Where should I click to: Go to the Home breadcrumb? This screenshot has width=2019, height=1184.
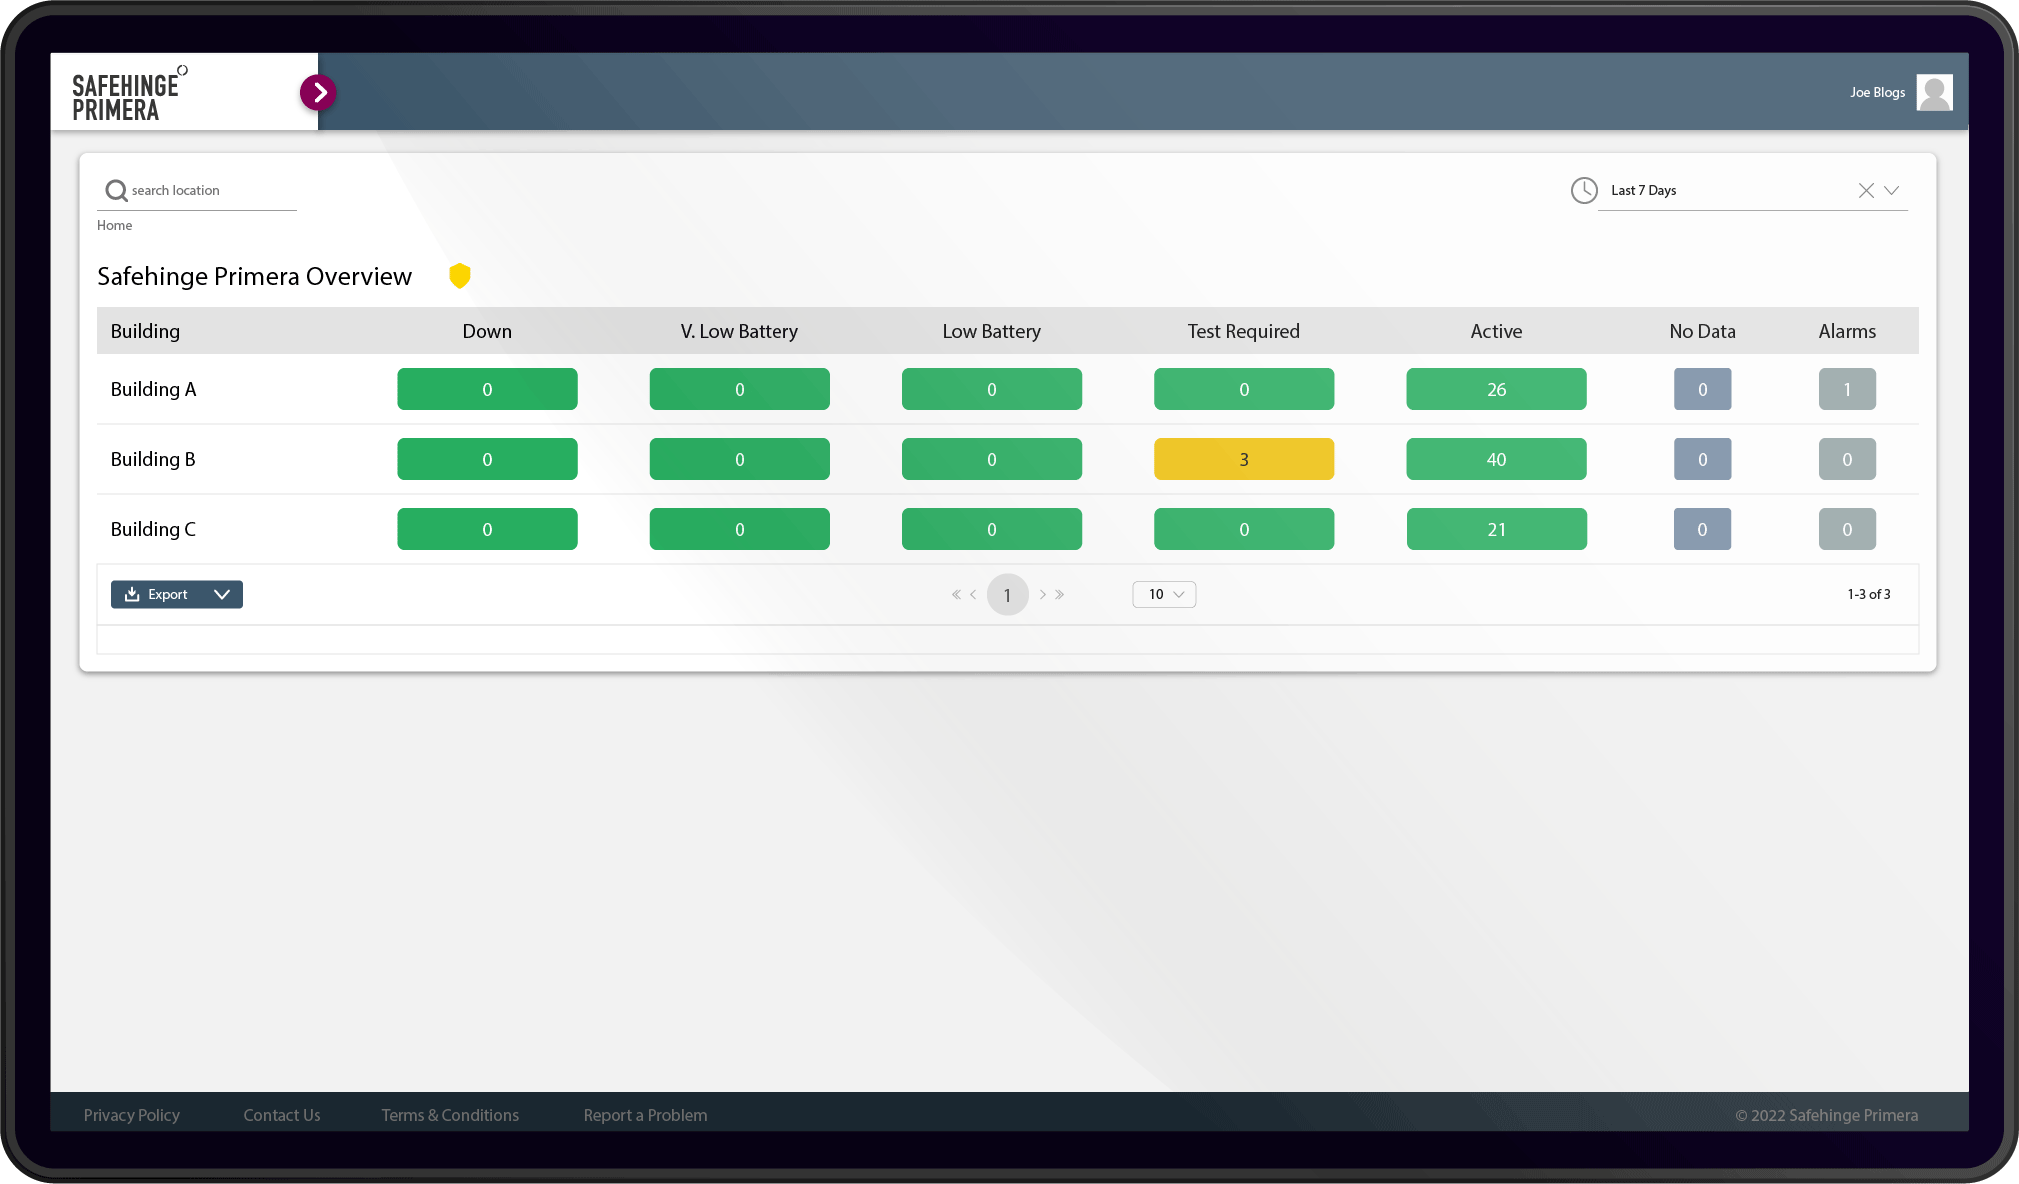click(114, 225)
